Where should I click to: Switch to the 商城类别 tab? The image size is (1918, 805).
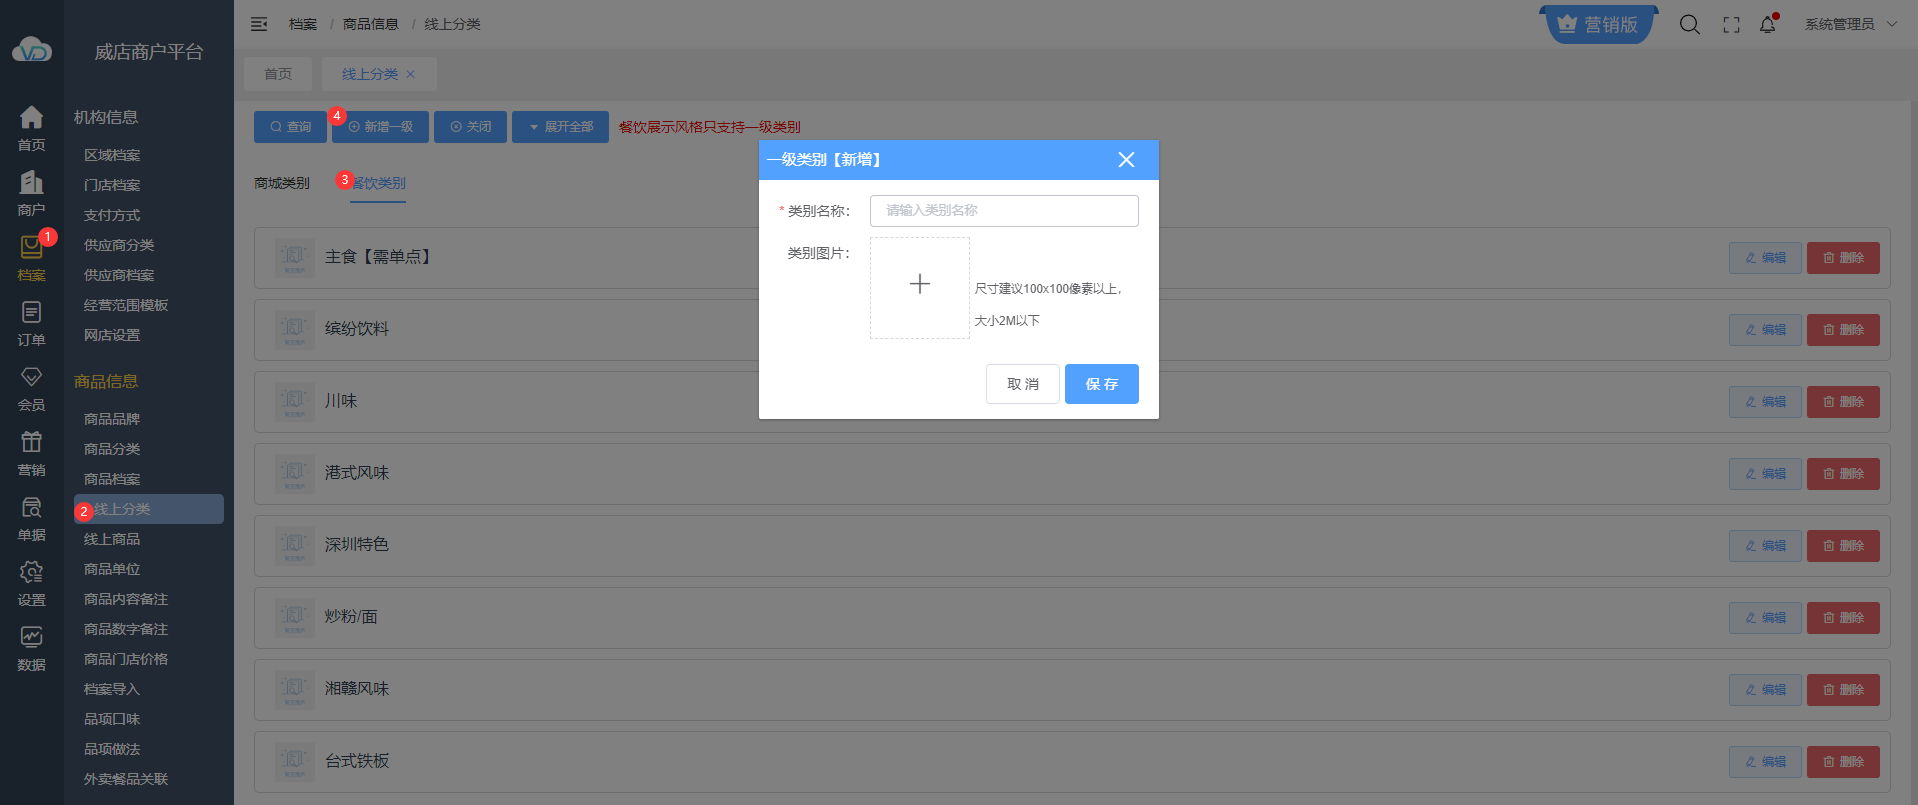[282, 183]
